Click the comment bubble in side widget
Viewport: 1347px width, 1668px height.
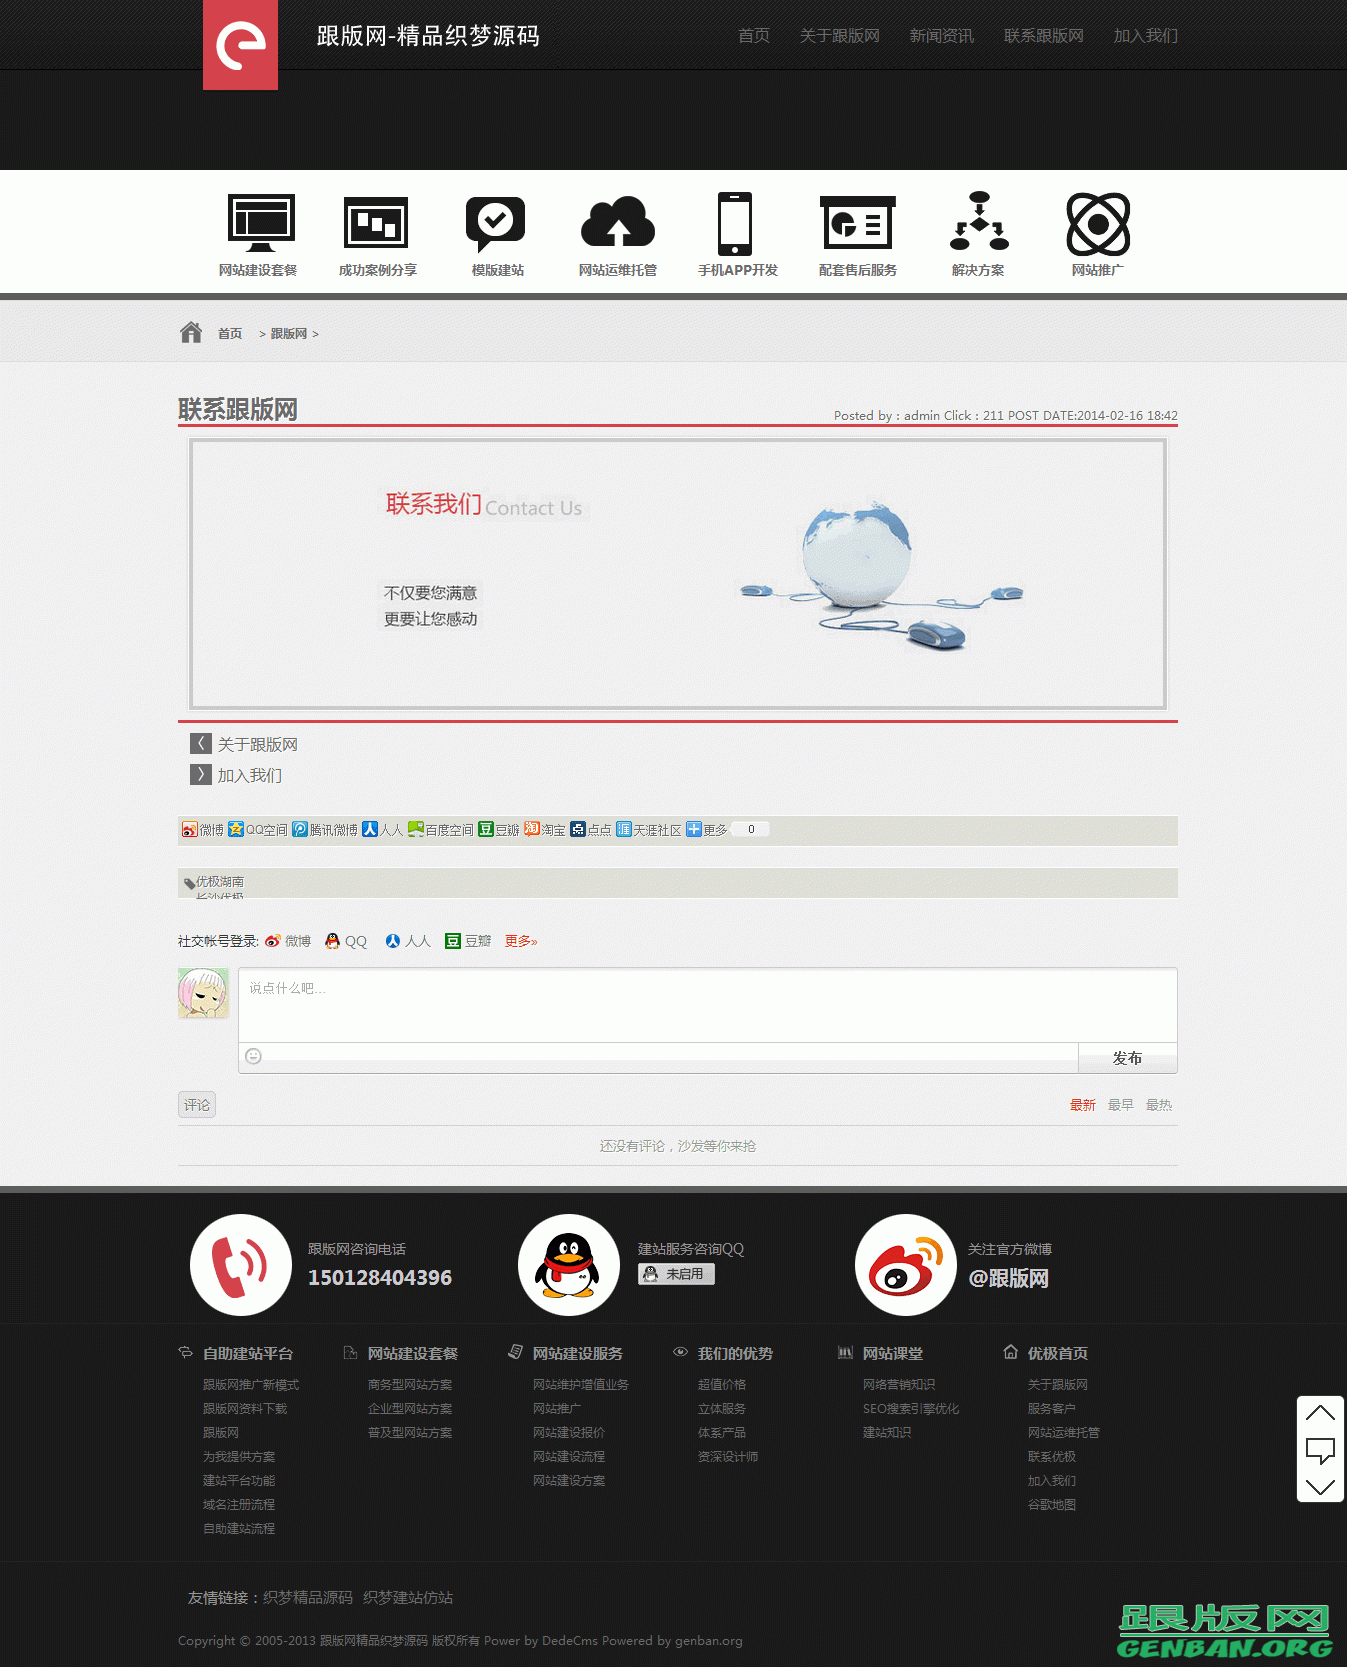[1320, 1450]
